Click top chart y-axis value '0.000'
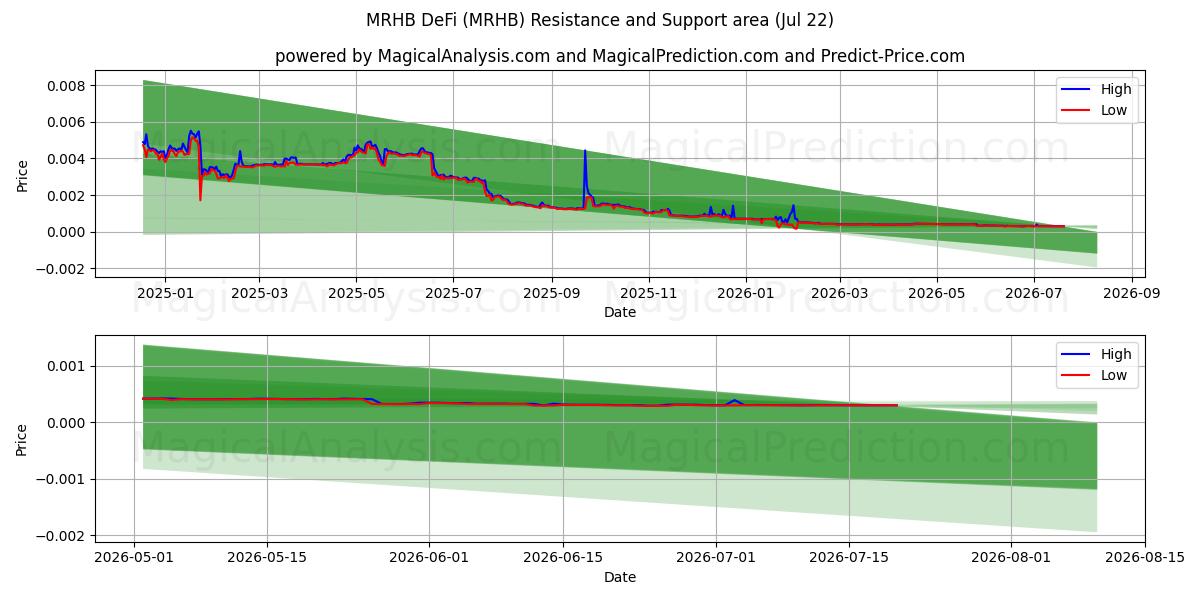The image size is (1200, 600). click(67, 232)
